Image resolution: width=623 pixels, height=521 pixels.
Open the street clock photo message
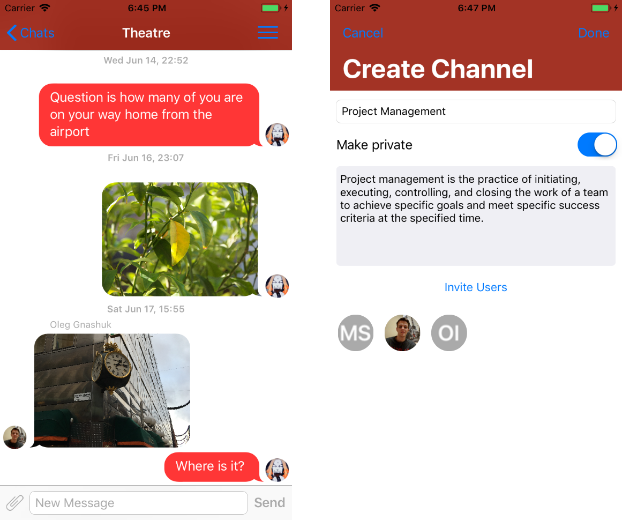[x=112, y=389]
